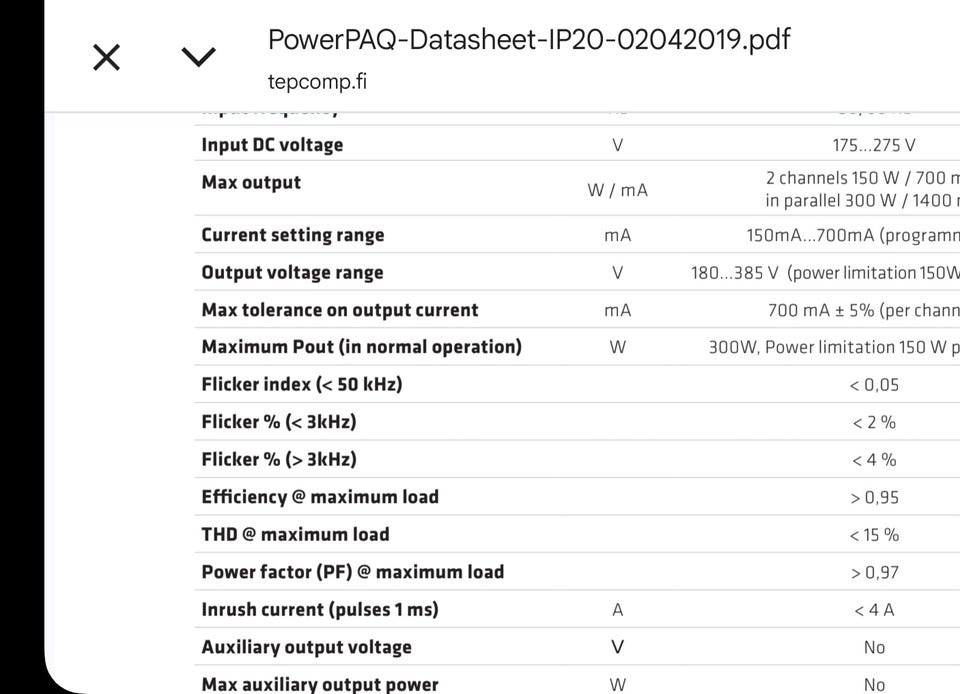
Task: Select 'mA' unit in Max tolerance row
Action: [x=617, y=310]
